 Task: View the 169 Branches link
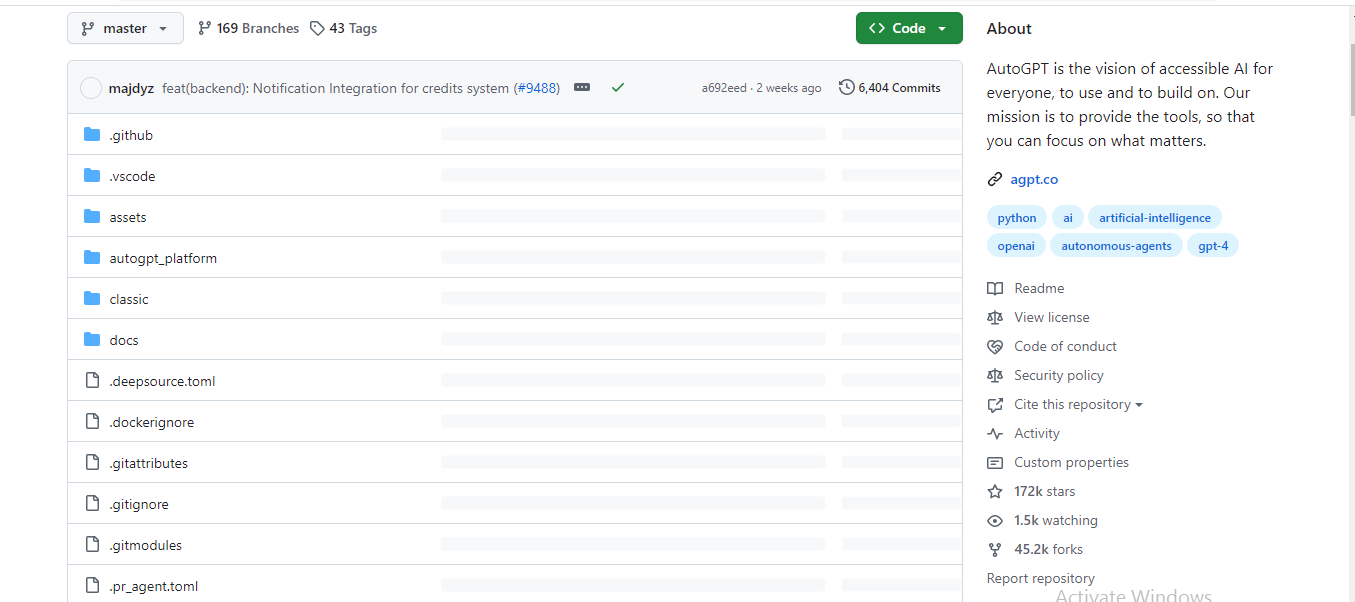coord(249,28)
